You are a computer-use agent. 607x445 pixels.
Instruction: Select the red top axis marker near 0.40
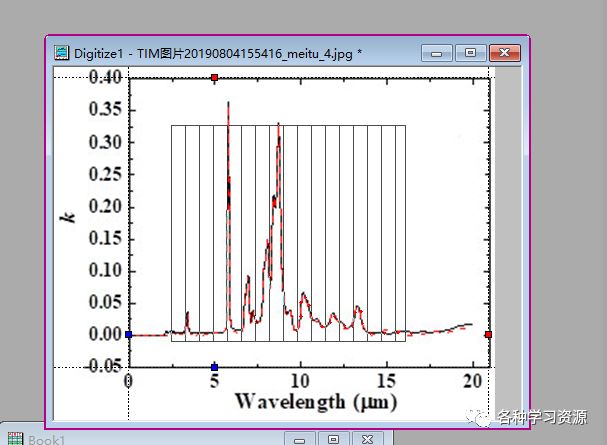click(x=214, y=78)
